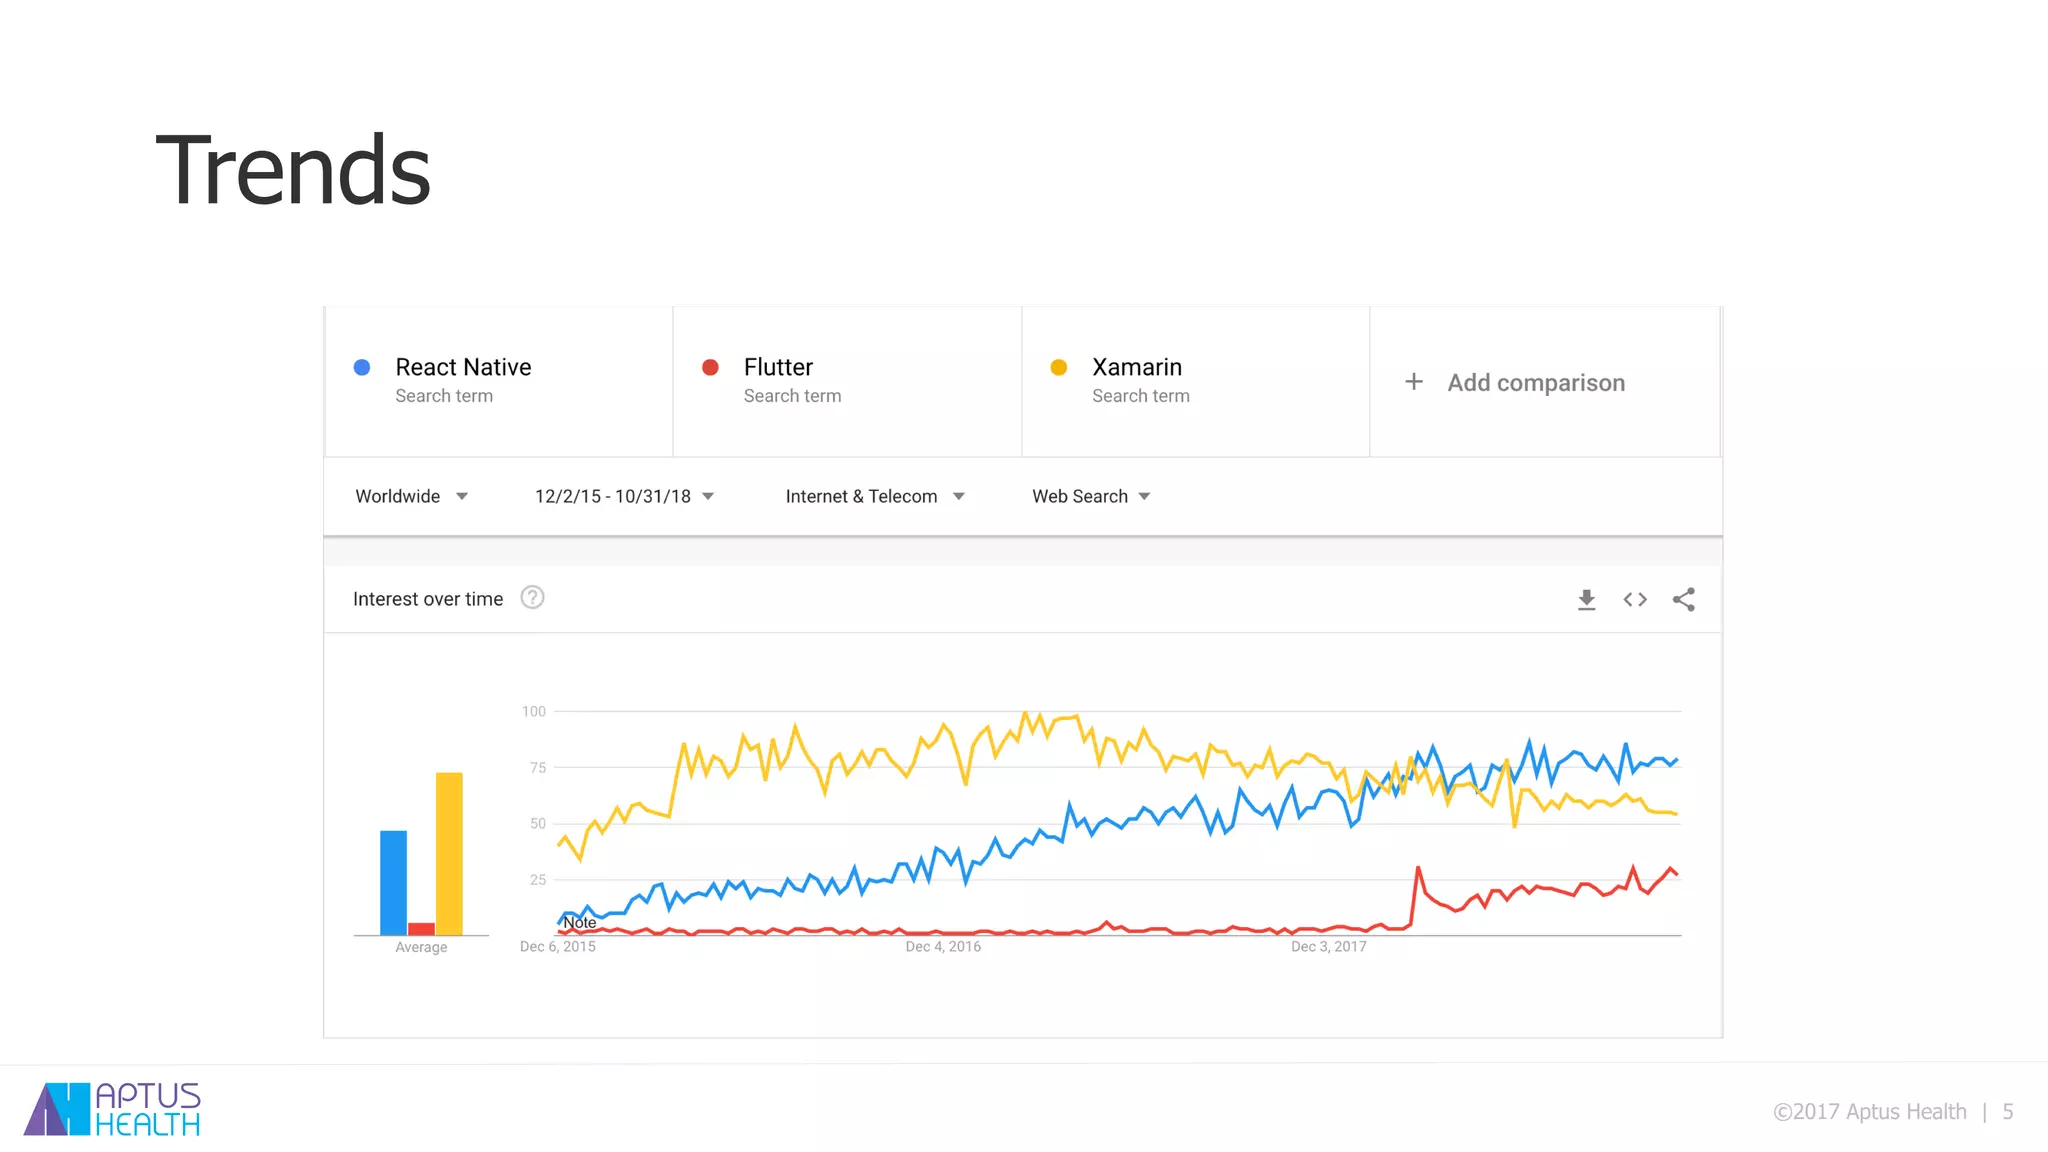Open the Worldwide region dropdown
The width and height of the screenshot is (2048, 1152).
(412, 496)
